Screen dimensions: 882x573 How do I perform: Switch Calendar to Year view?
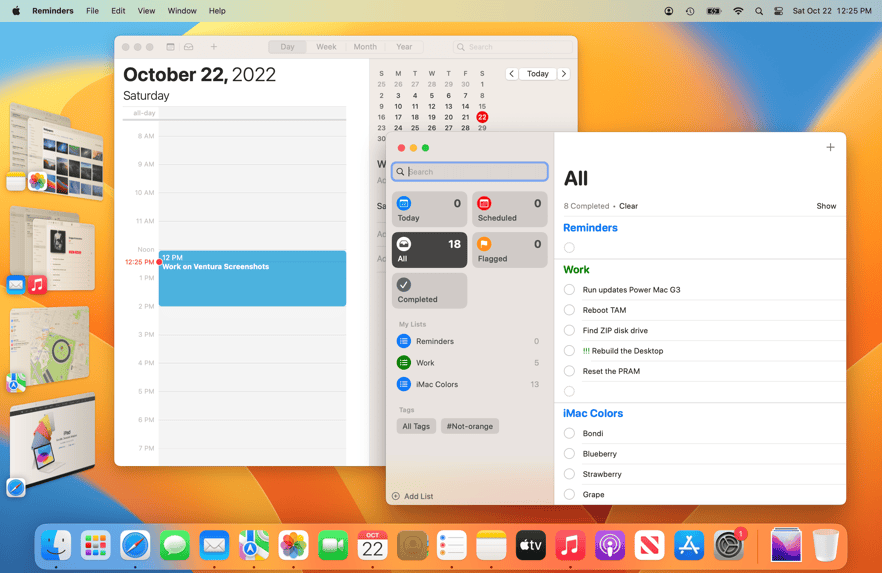click(404, 47)
